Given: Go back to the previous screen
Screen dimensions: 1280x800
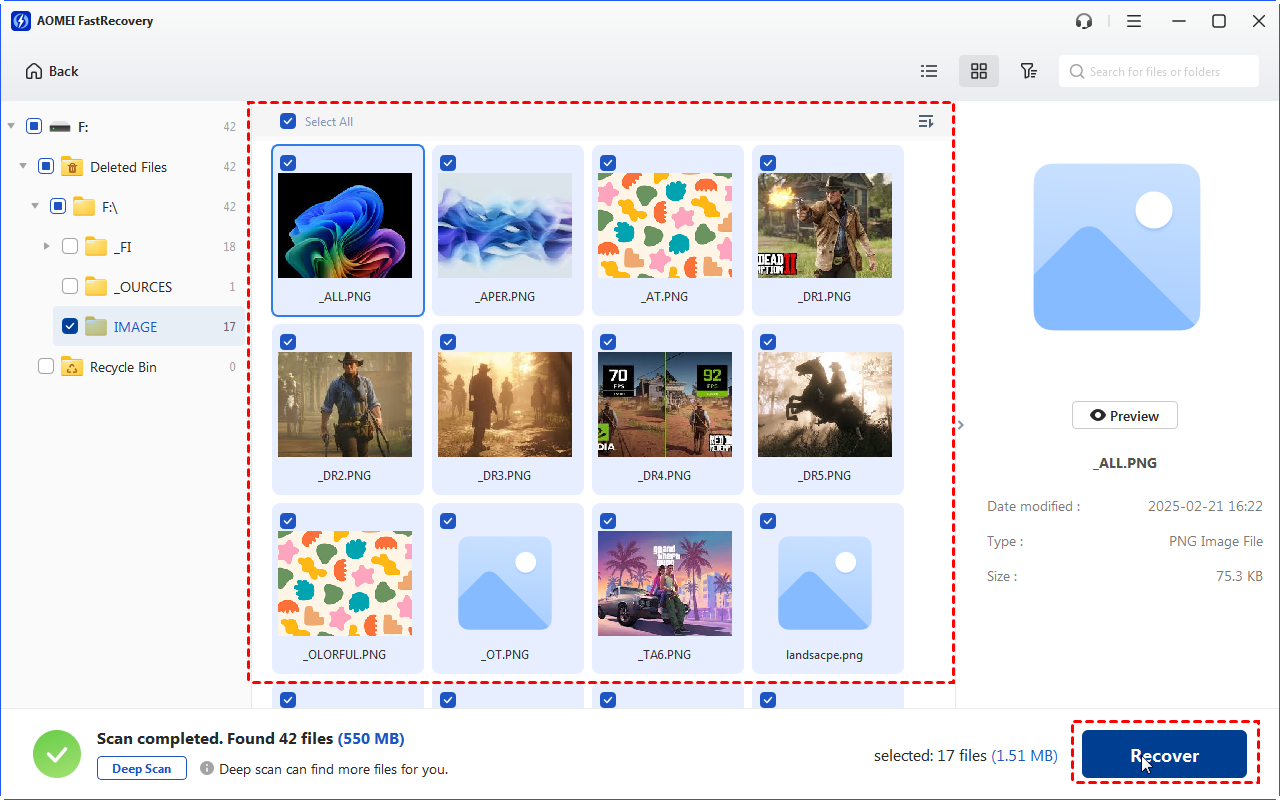Looking at the screenshot, I should (52, 71).
